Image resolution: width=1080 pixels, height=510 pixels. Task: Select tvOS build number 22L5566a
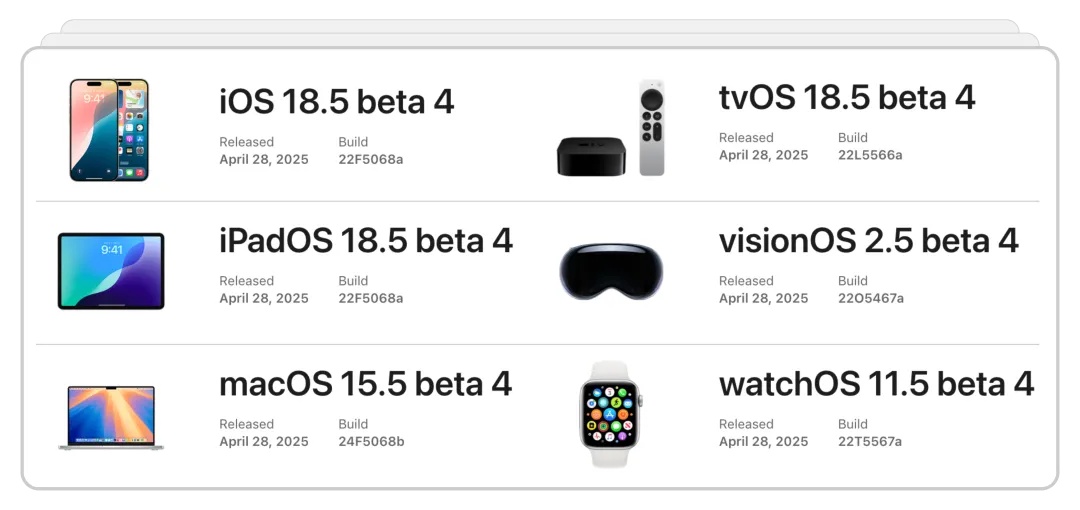[870, 155]
